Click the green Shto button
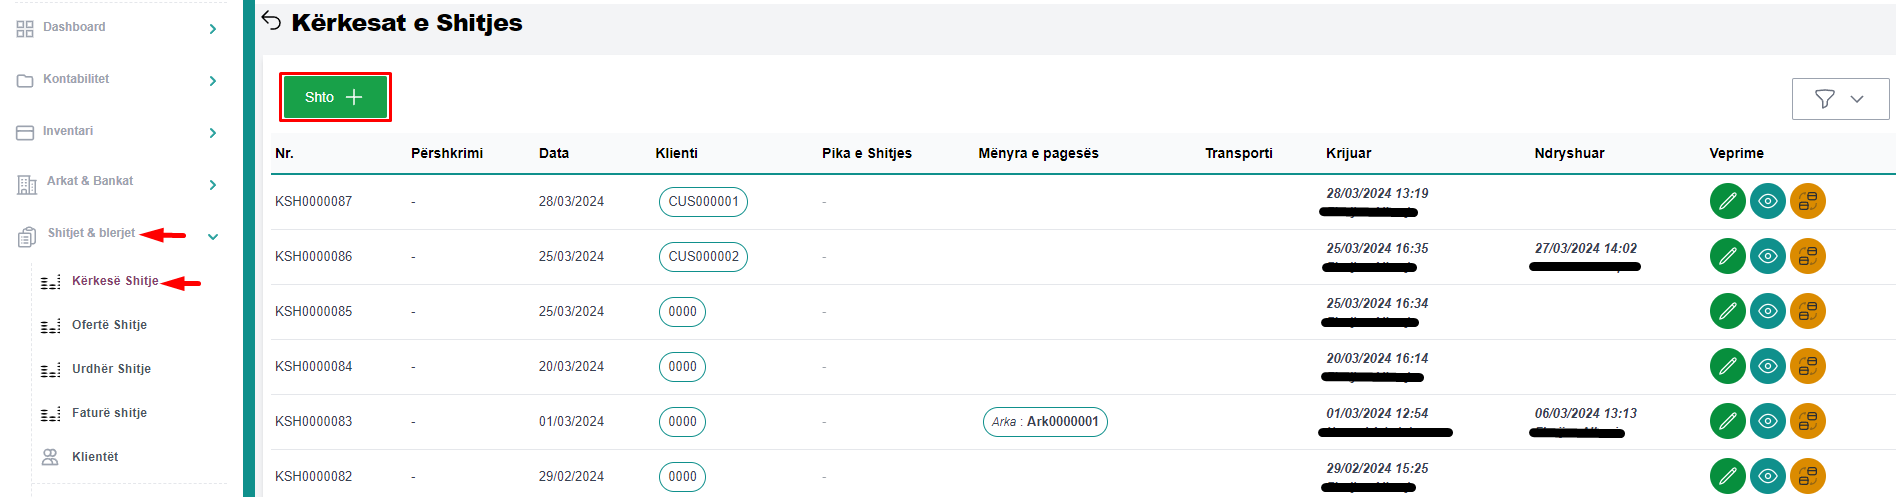1896x497 pixels. click(x=334, y=97)
